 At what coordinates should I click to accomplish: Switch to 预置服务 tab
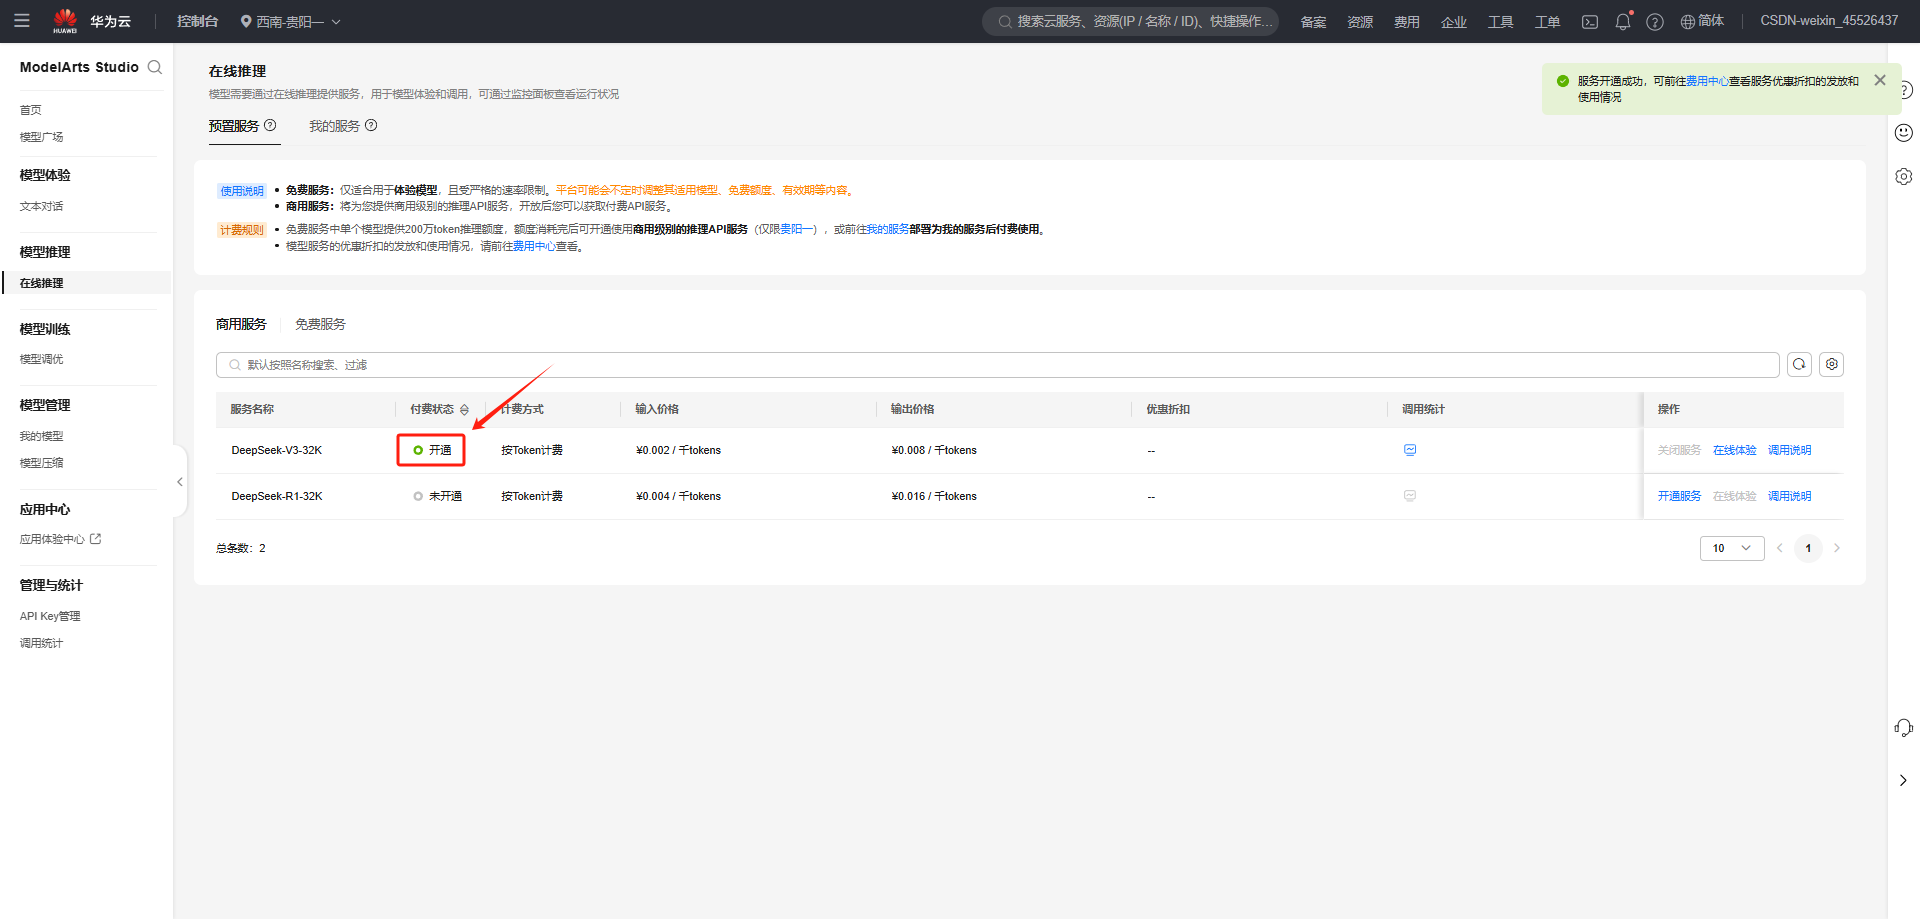(x=234, y=126)
